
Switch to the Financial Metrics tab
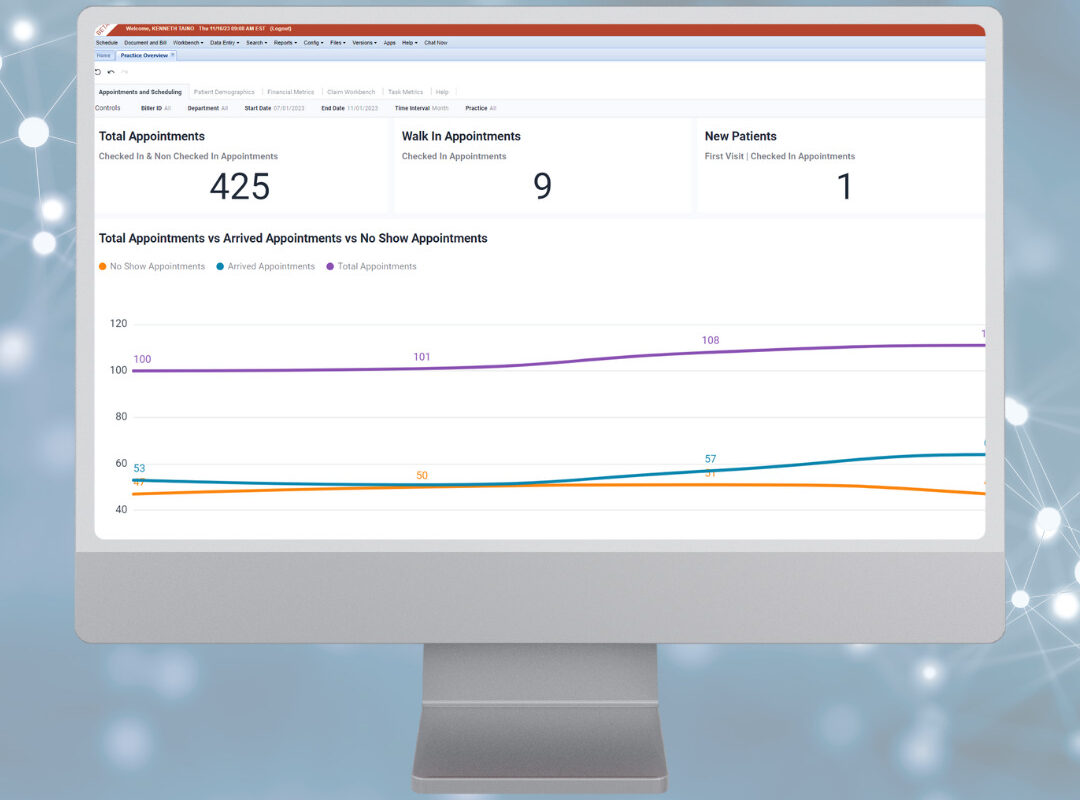click(x=290, y=92)
